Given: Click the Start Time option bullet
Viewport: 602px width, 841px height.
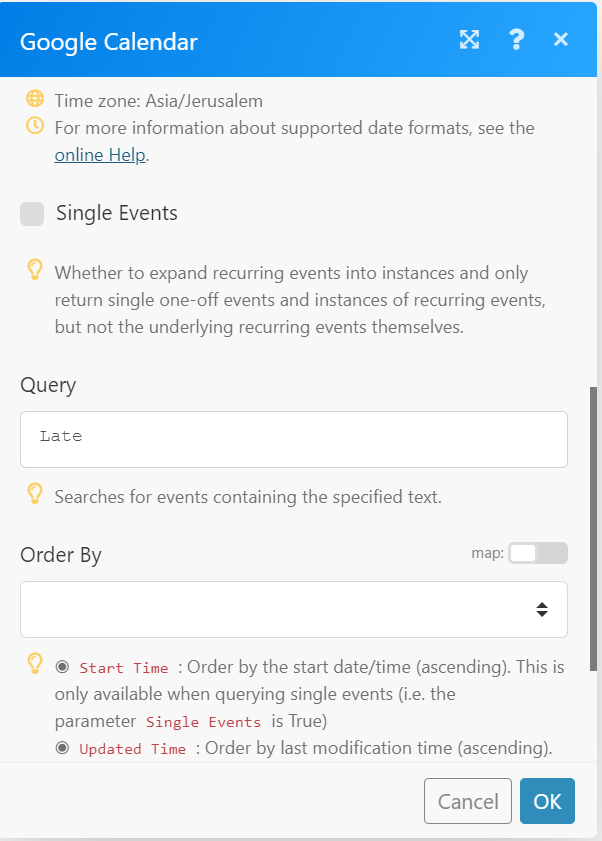Looking at the screenshot, I should [62, 667].
